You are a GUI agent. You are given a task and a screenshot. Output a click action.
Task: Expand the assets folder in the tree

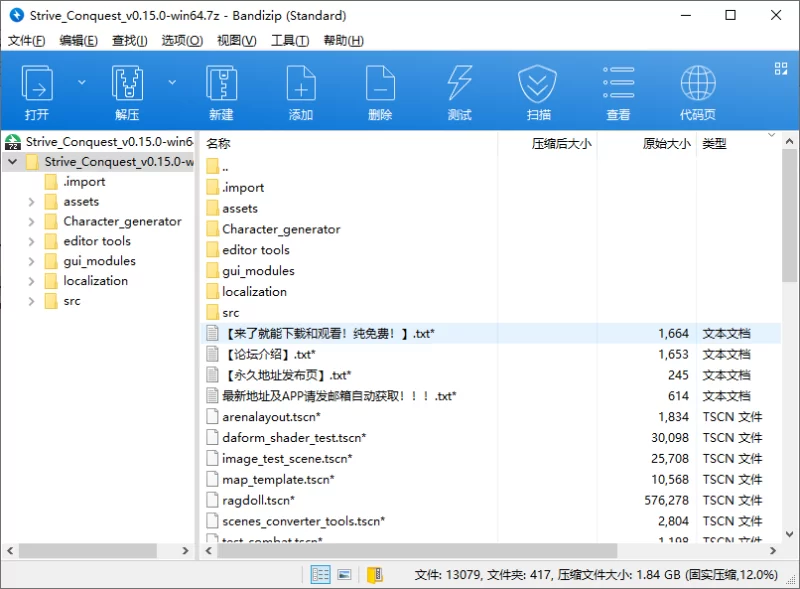[31, 202]
